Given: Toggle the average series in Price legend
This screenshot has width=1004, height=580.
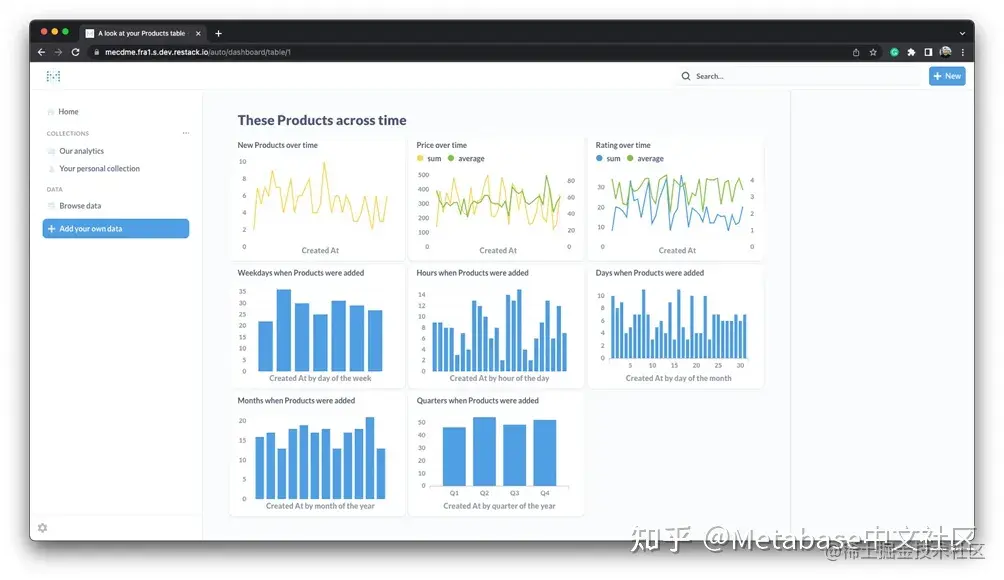Looking at the screenshot, I should [x=466, y=159].
